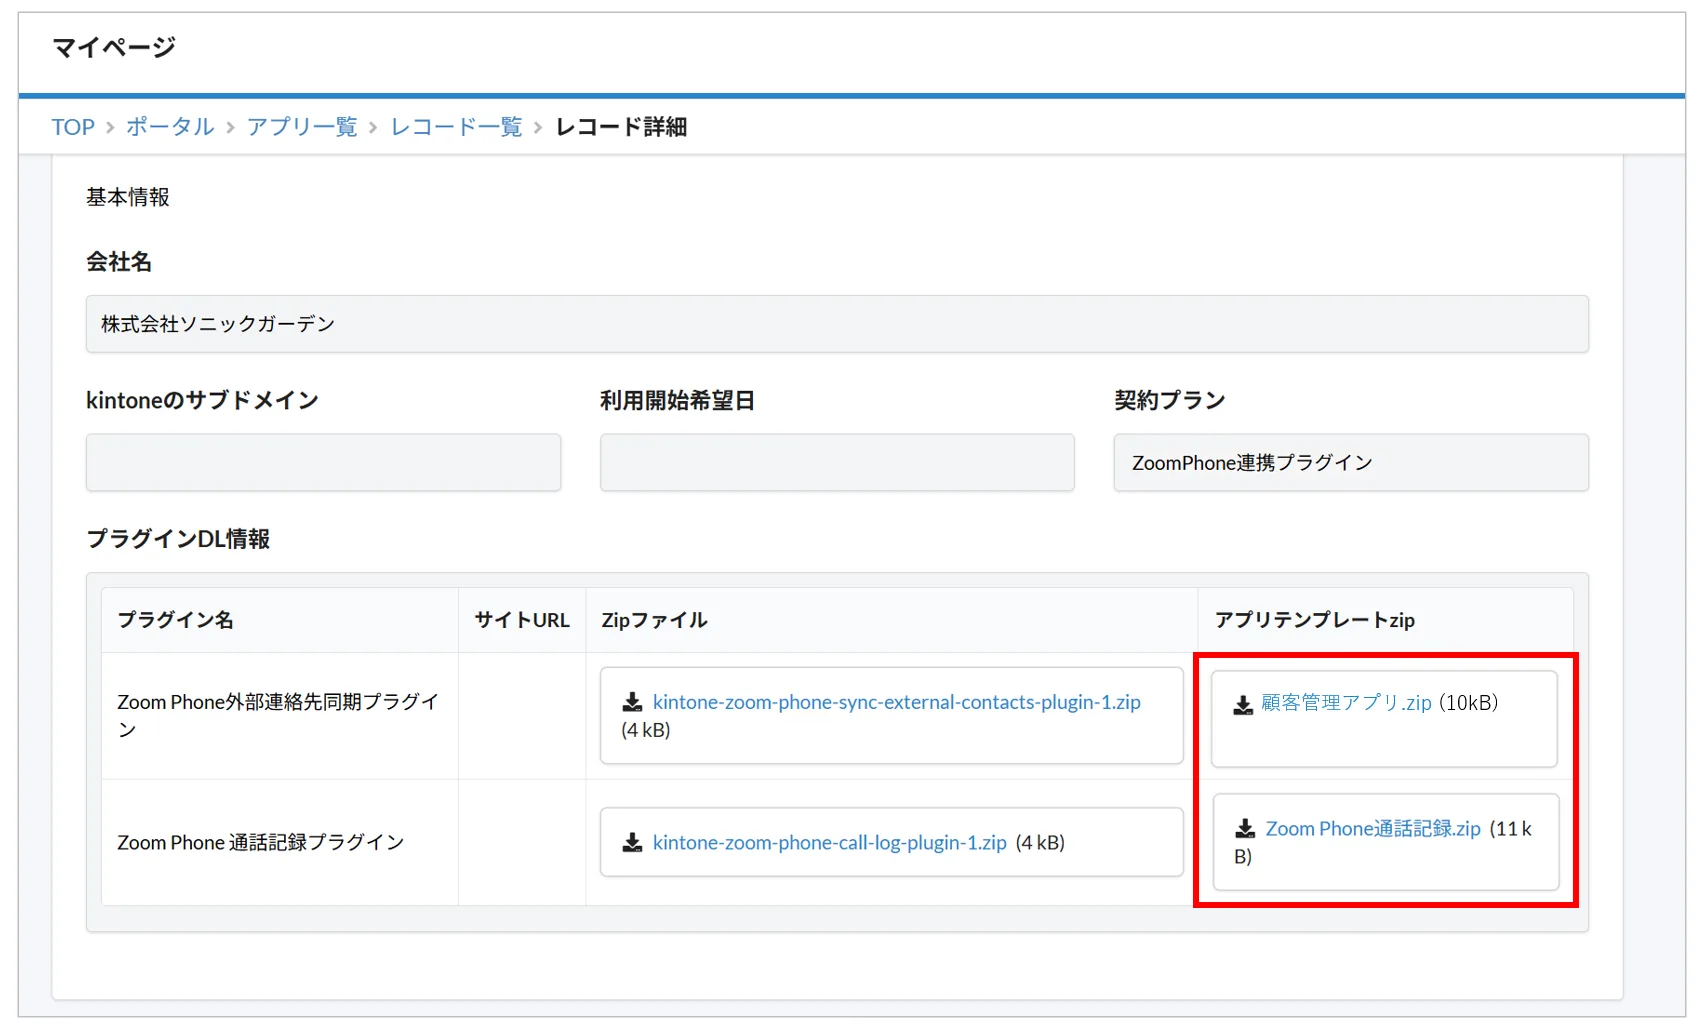Click the 会社名 field label

pos(119,262)
